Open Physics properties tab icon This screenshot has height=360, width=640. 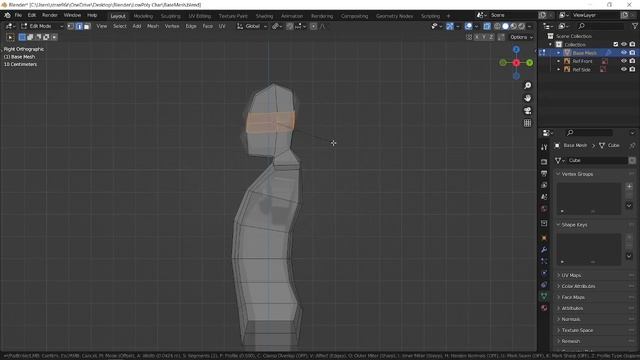[544, 273]
